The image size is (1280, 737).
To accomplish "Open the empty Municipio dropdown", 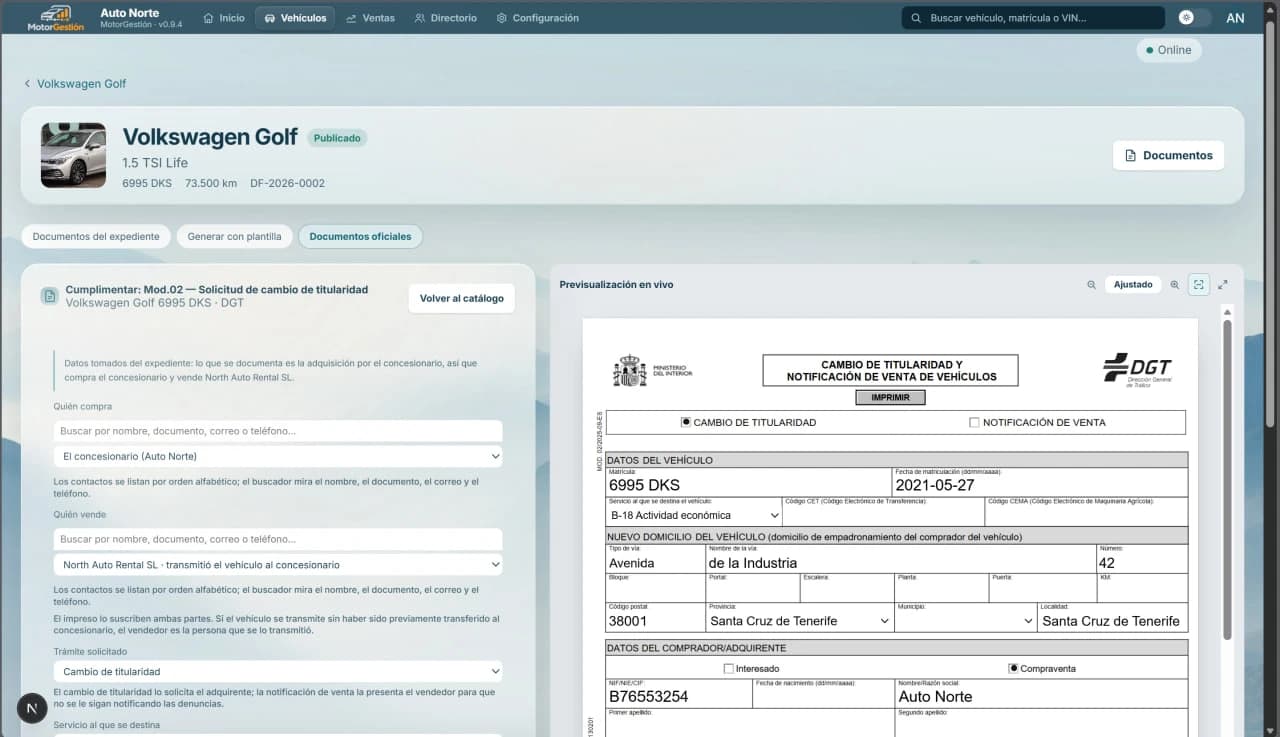I will point(965,621).
